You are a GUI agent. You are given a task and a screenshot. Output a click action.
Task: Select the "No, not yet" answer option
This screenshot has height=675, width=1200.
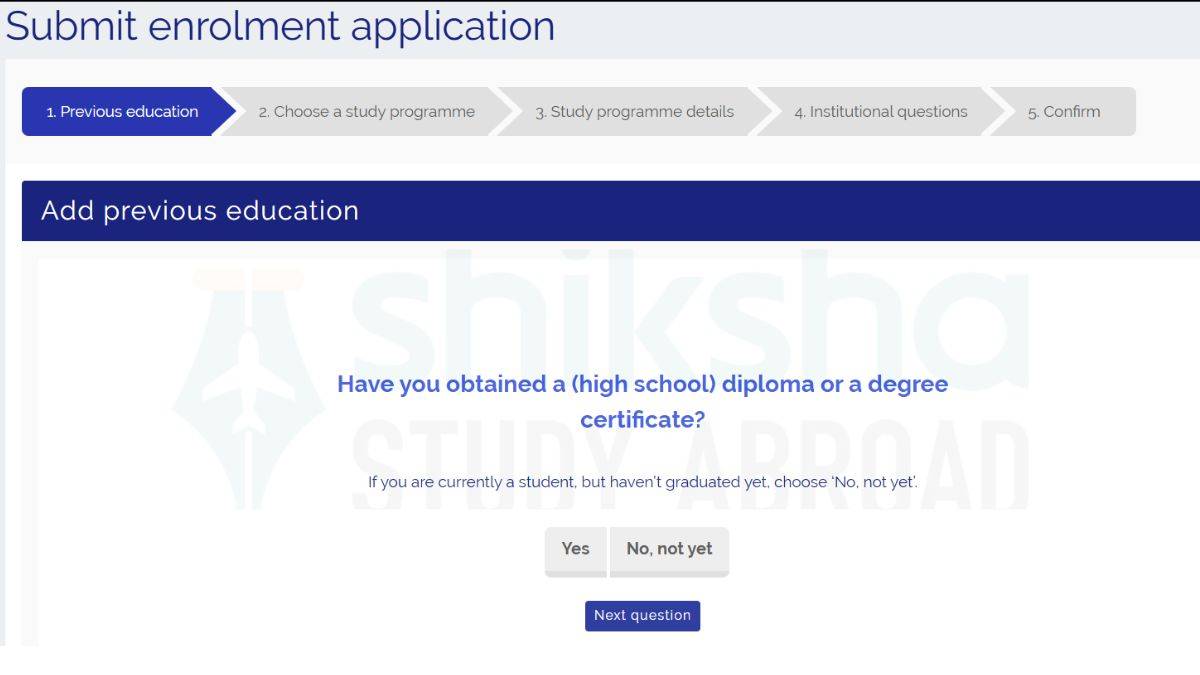tap(668, 549)
